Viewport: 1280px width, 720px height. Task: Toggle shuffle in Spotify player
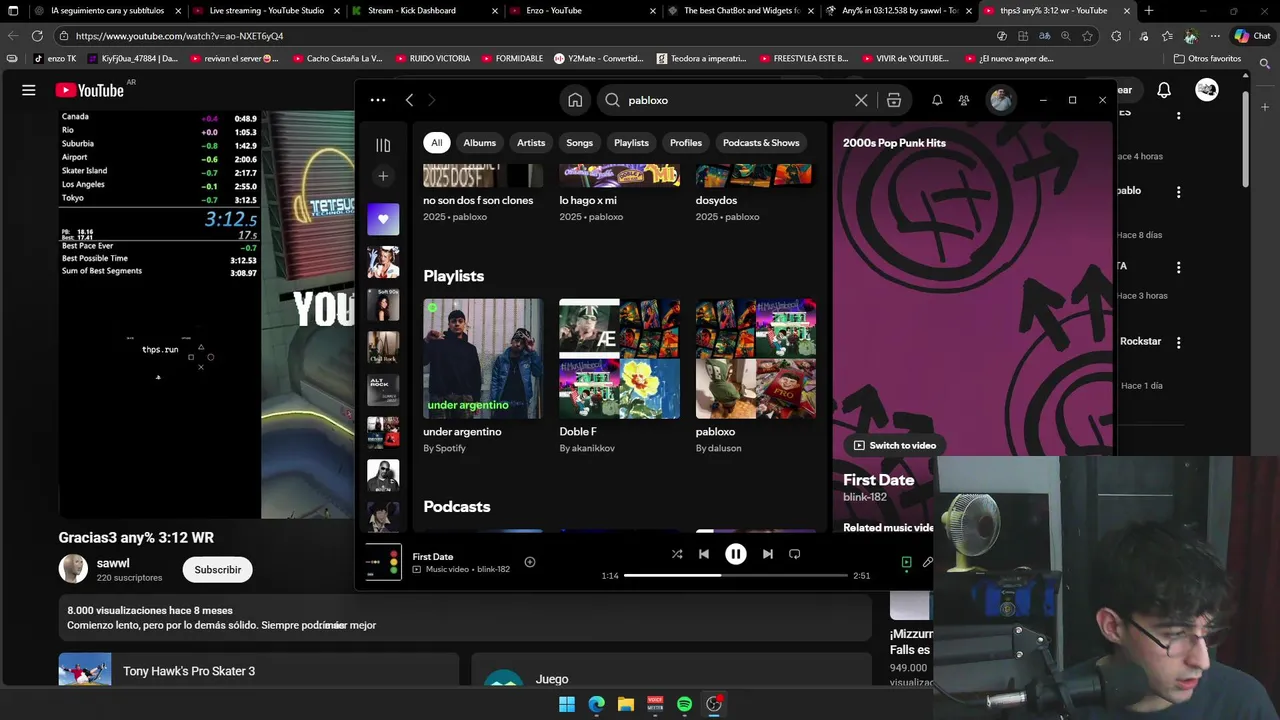[677, 554]
